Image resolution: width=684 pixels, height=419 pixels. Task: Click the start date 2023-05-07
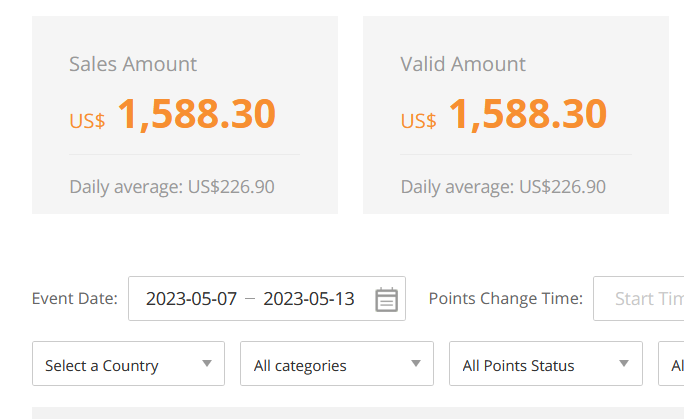191,299
